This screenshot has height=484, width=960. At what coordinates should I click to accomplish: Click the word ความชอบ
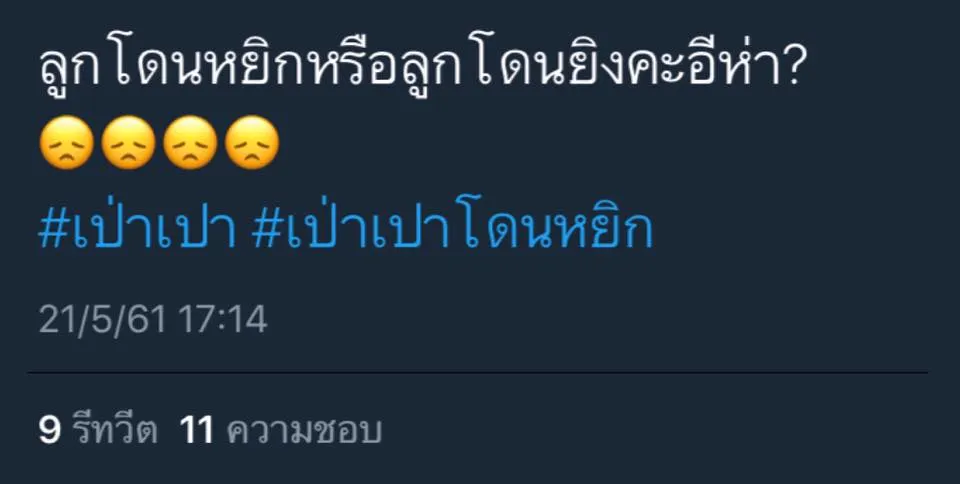click(304, 430)
